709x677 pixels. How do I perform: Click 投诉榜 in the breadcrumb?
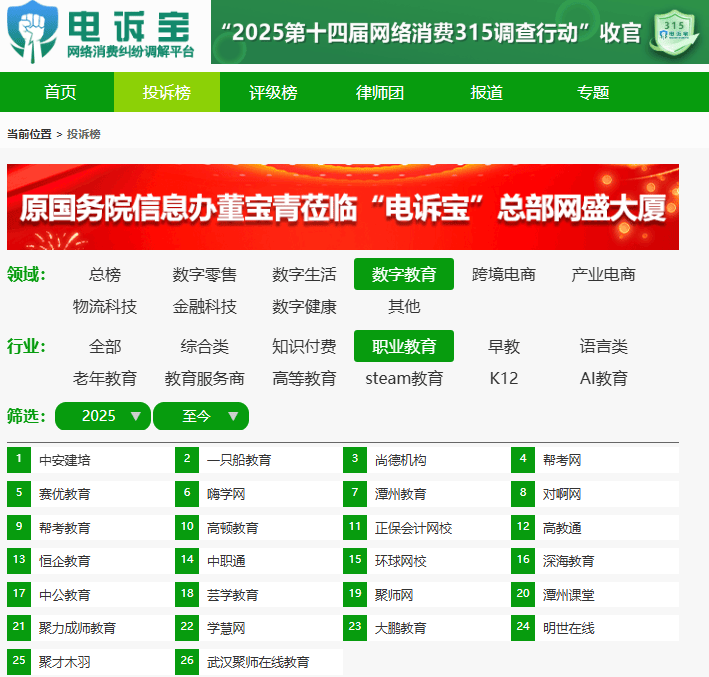tap(84, 134)
